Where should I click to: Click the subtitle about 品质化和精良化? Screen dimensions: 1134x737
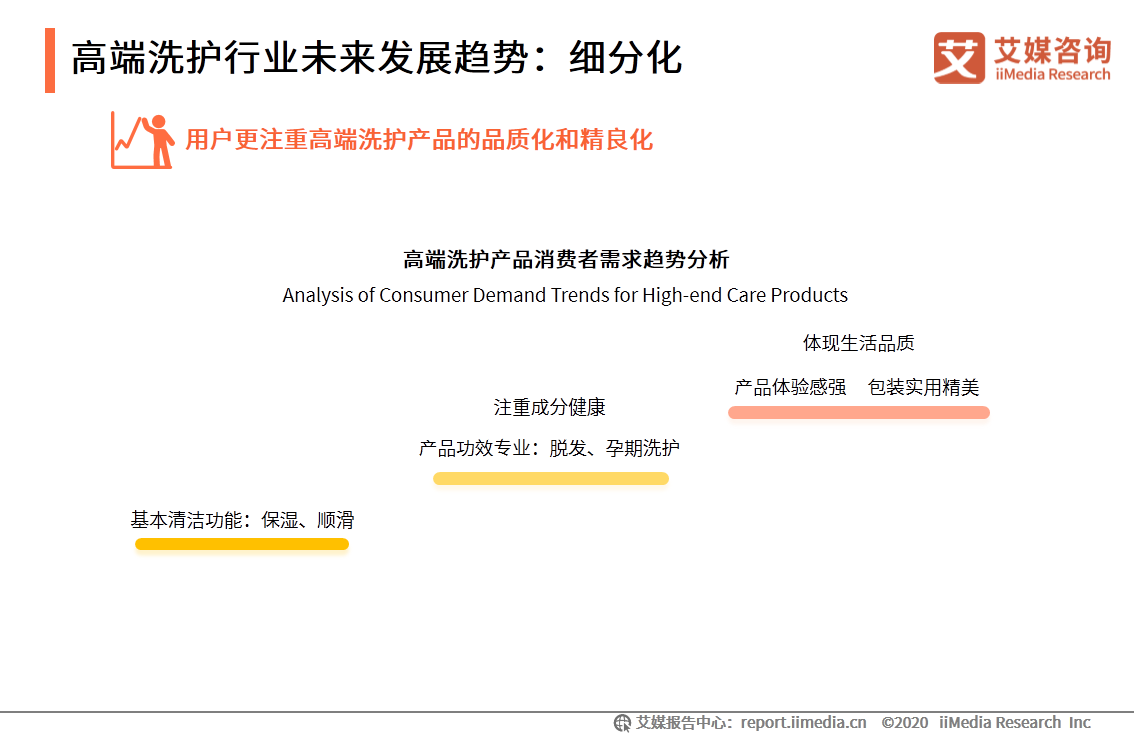coord(416,141)
